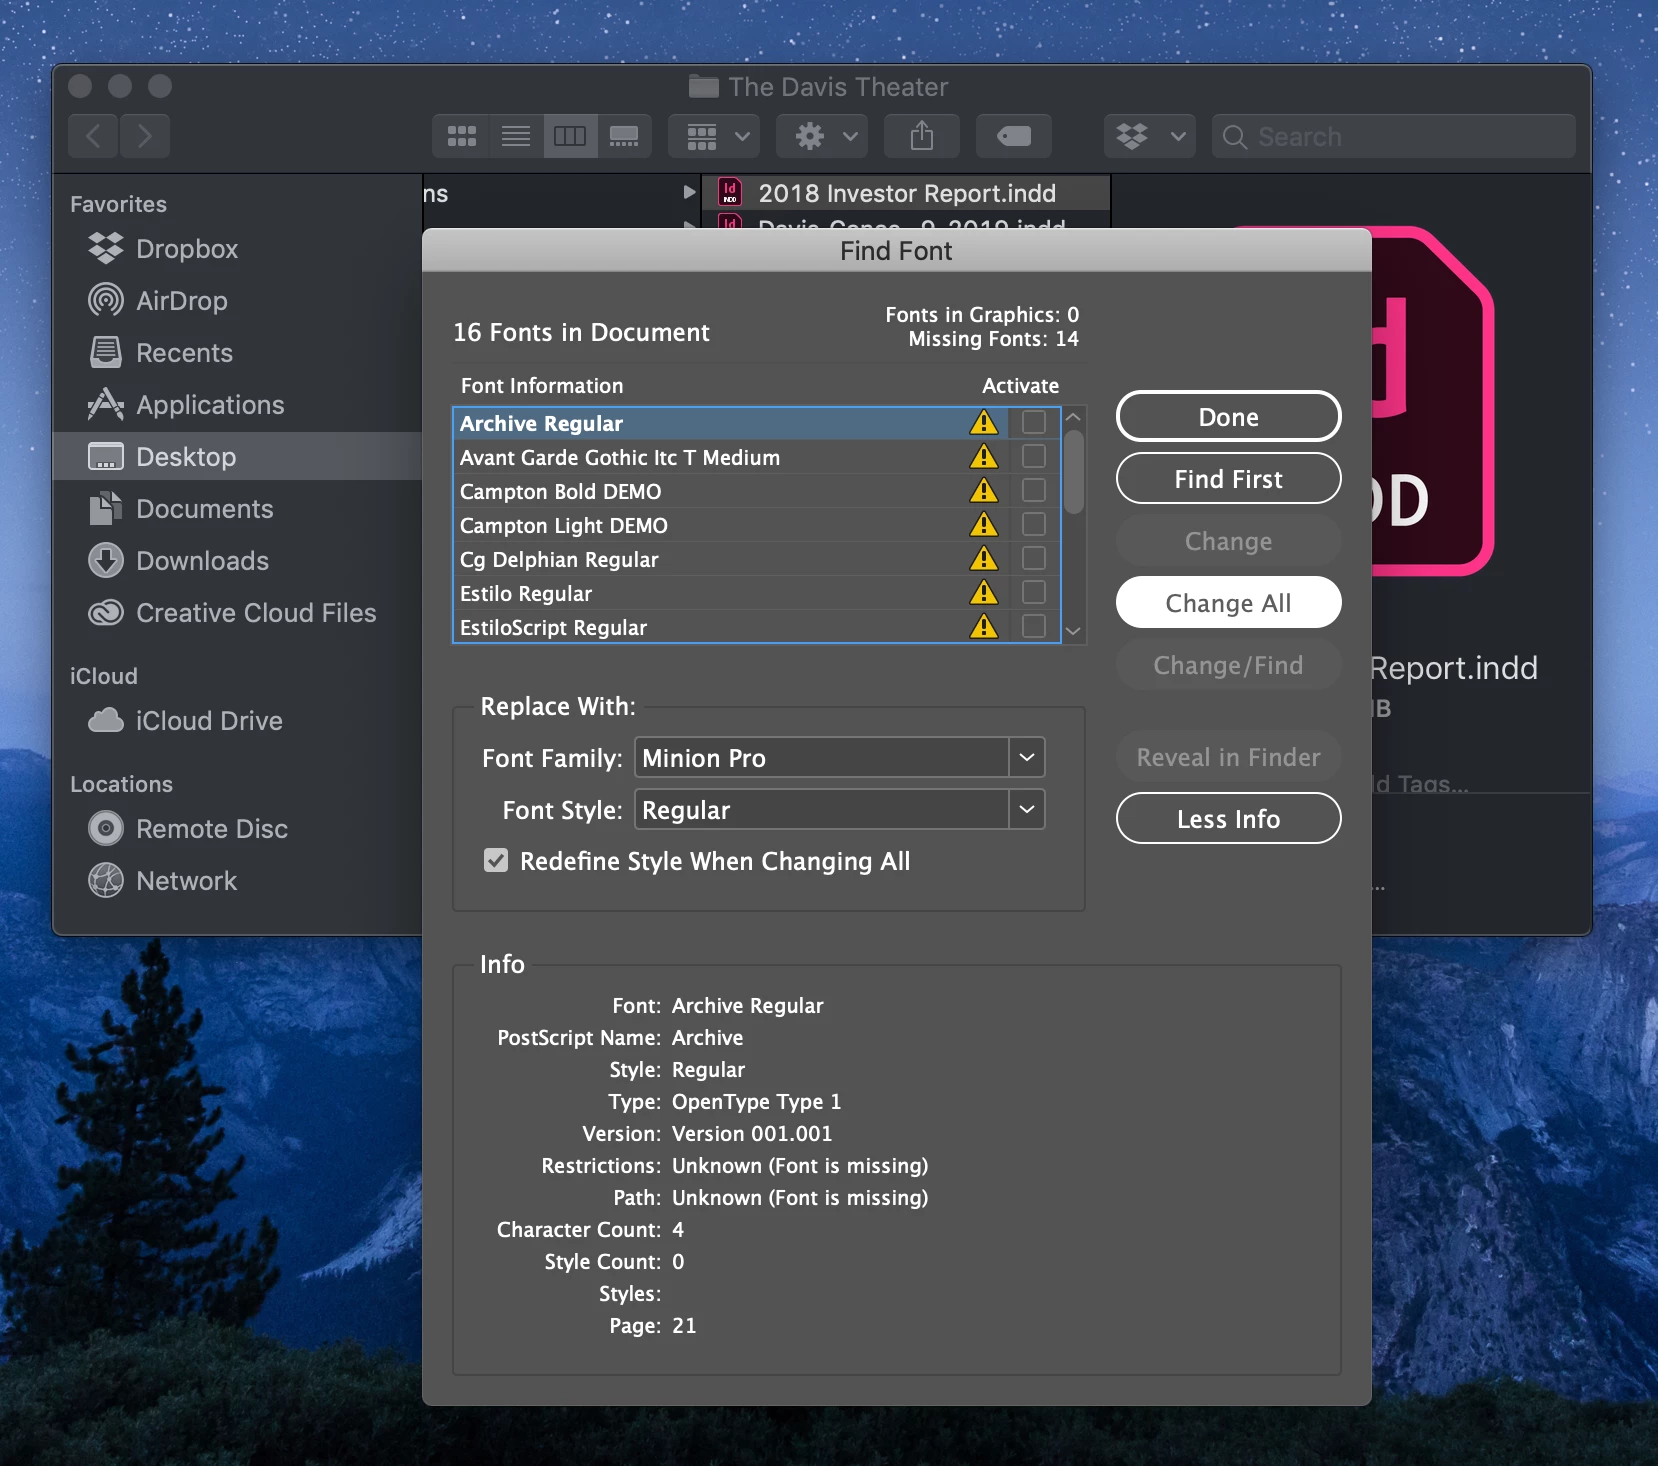Open Network in Finder sidebar
1658x1466 pixels.
pos(237,881)
